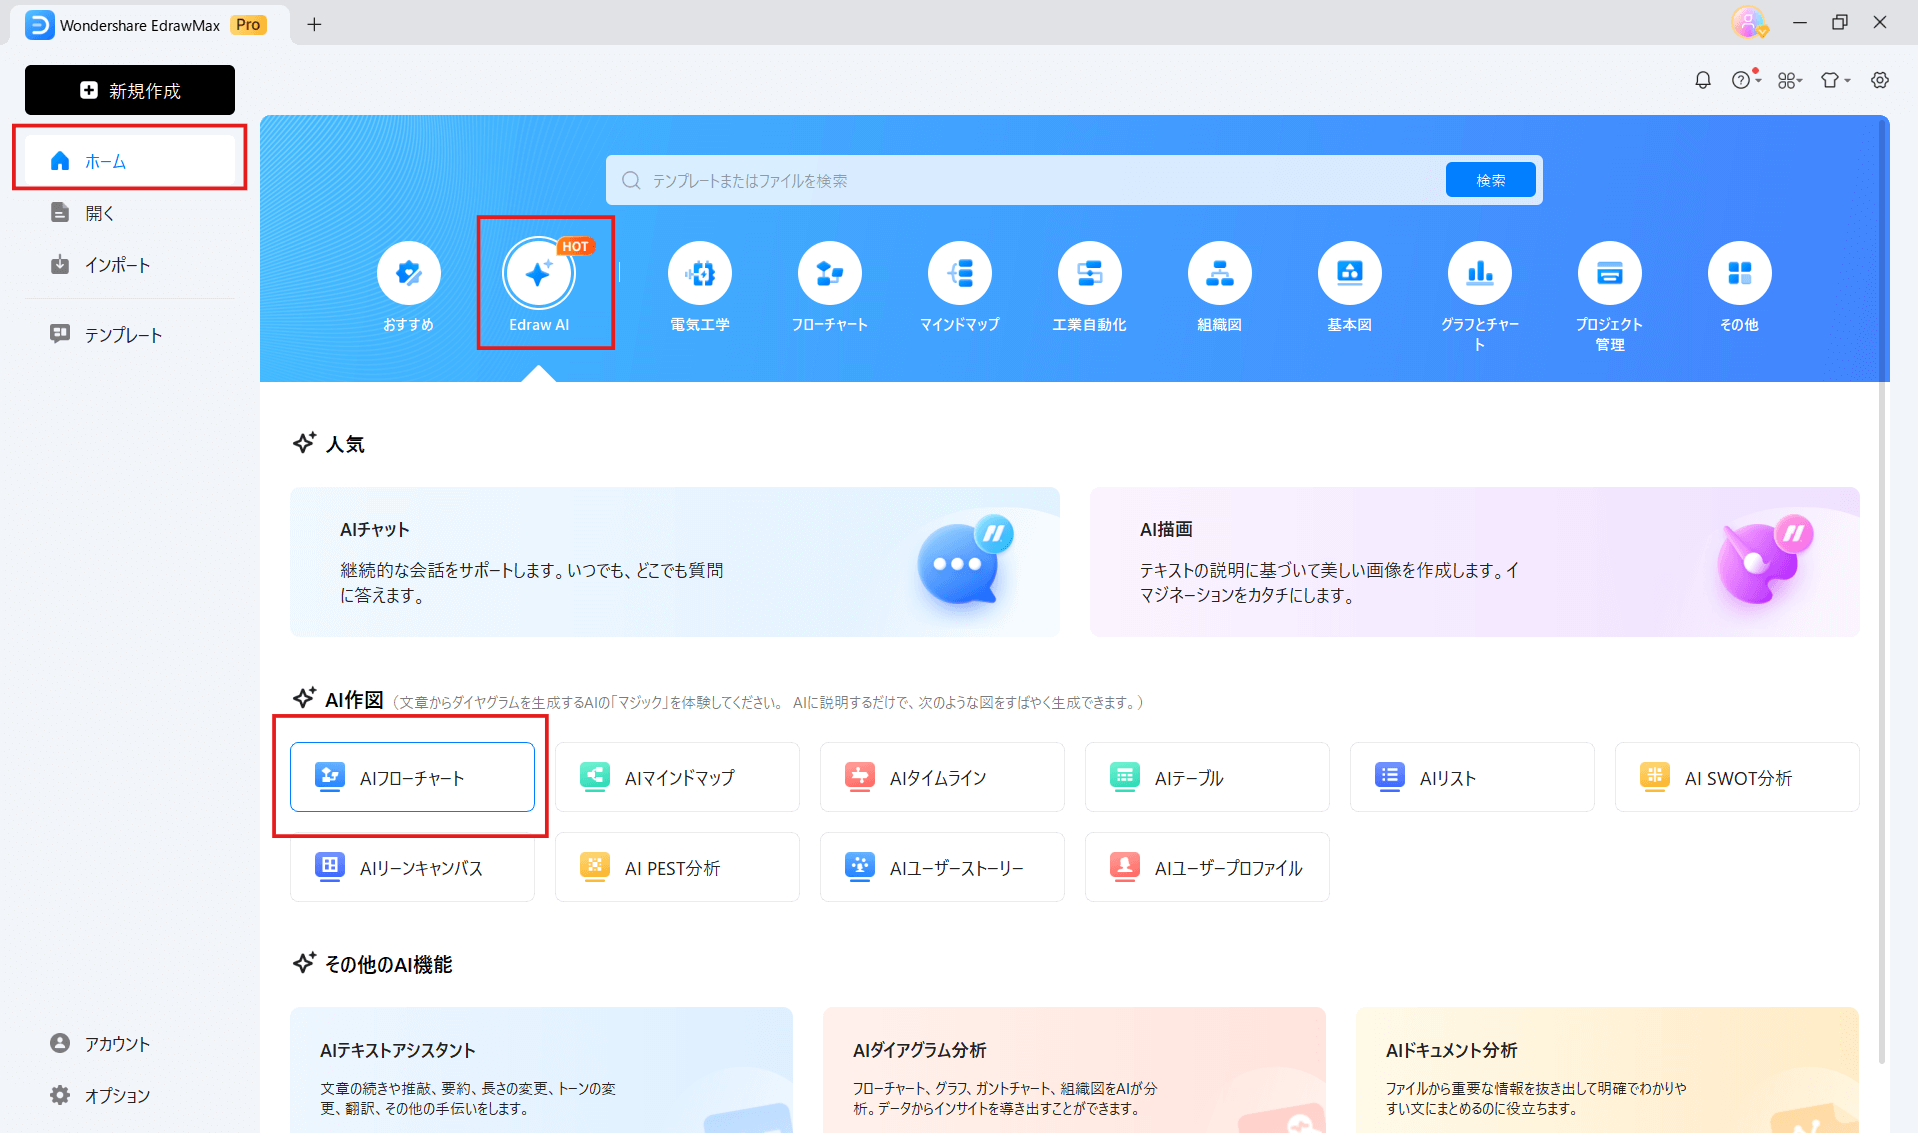Expand the help question-mark dropdown
The width and height of the screenshot is (1918, 1133).
(x=1746, y=80)
